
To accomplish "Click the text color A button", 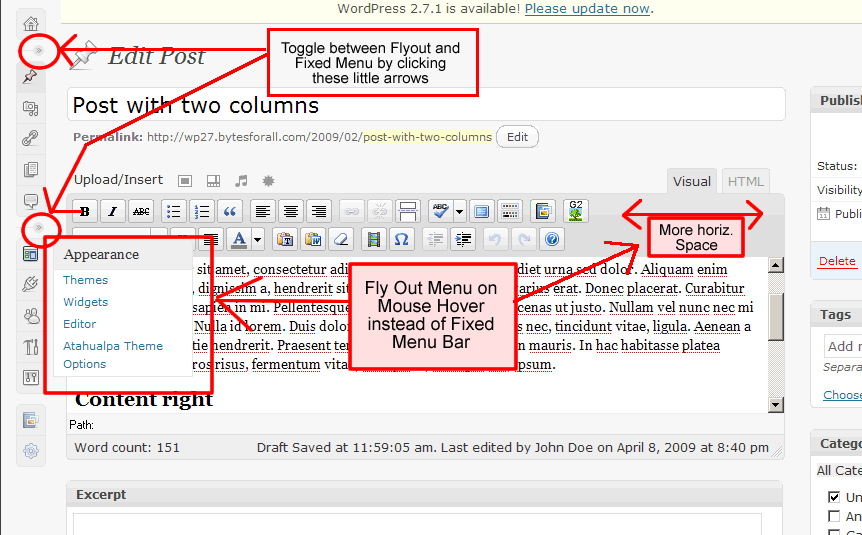I will point(239,239).
